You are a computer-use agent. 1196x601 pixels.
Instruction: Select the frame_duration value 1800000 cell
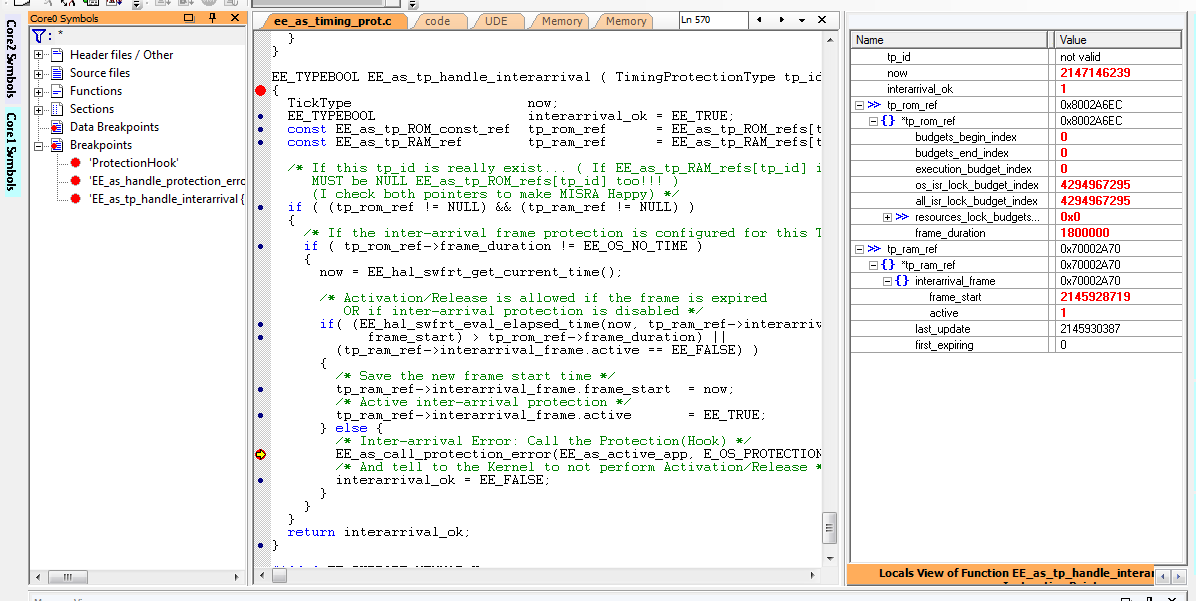tap(1117, 233)
